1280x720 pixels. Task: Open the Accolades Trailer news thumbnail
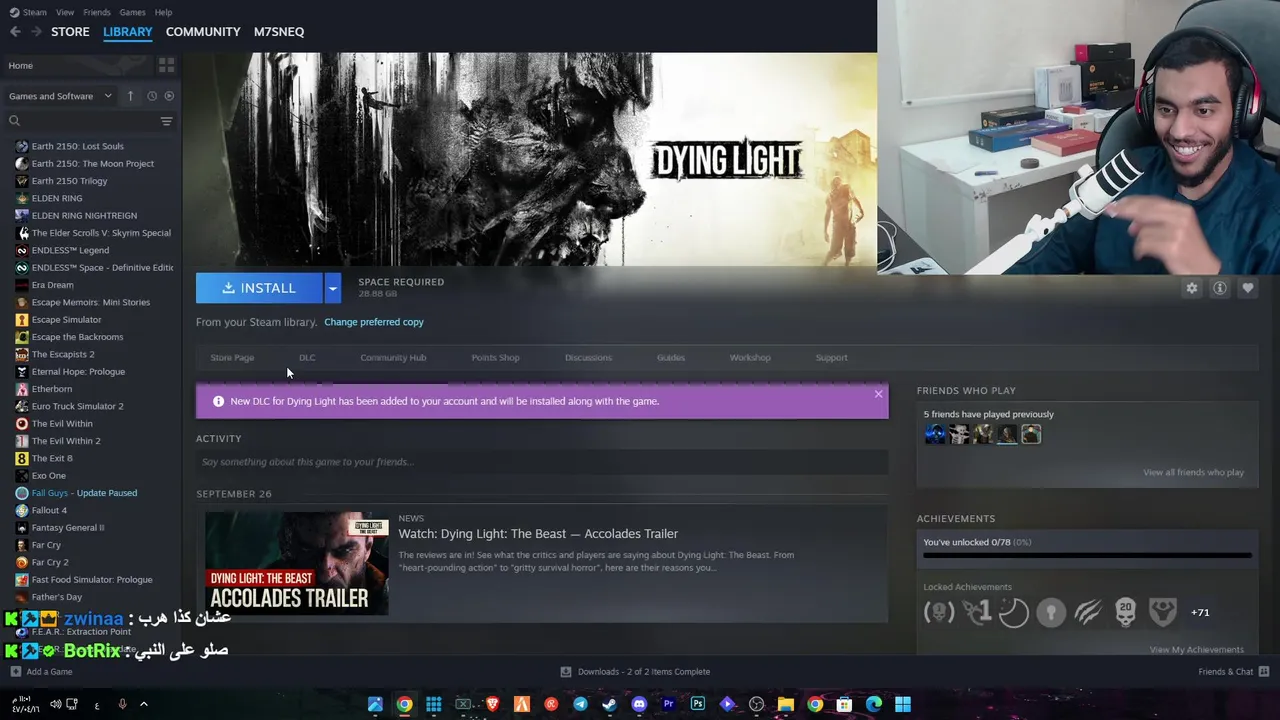(297, 563)
